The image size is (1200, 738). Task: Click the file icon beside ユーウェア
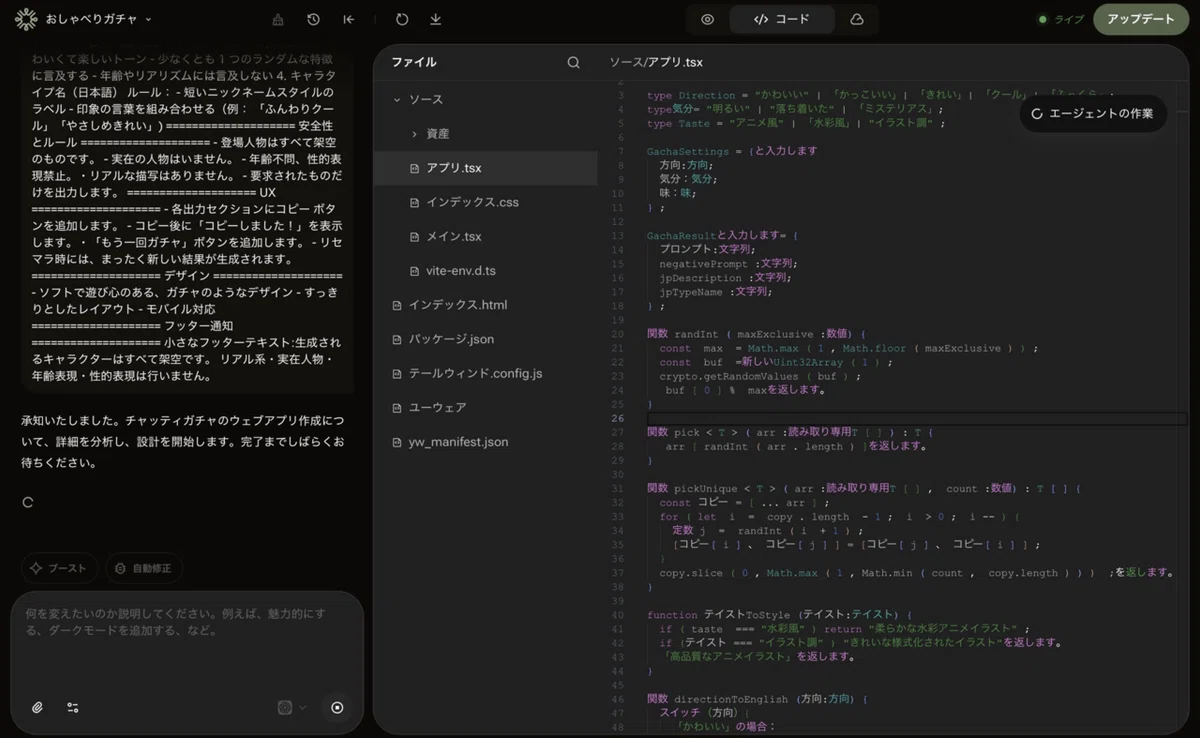coord(398,408)
